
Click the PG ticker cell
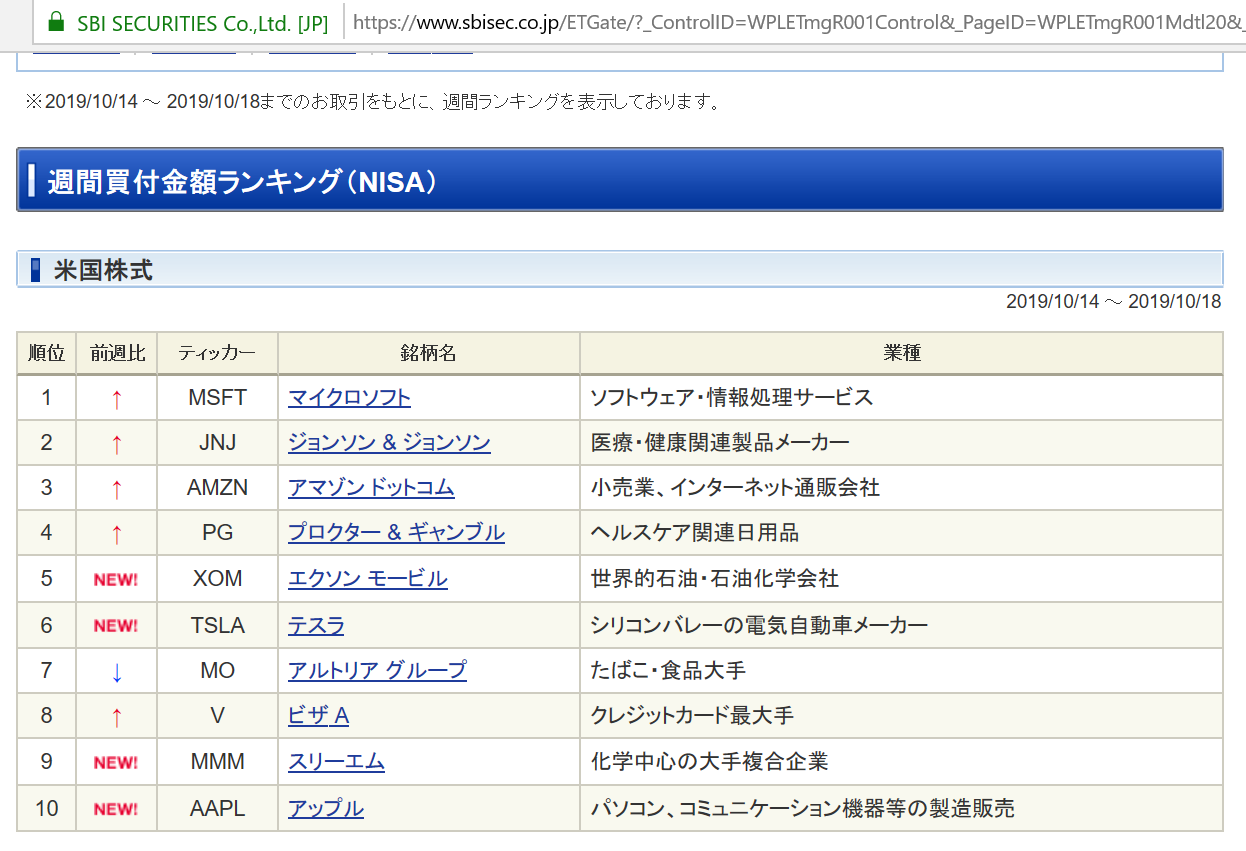tap(217, 532)
